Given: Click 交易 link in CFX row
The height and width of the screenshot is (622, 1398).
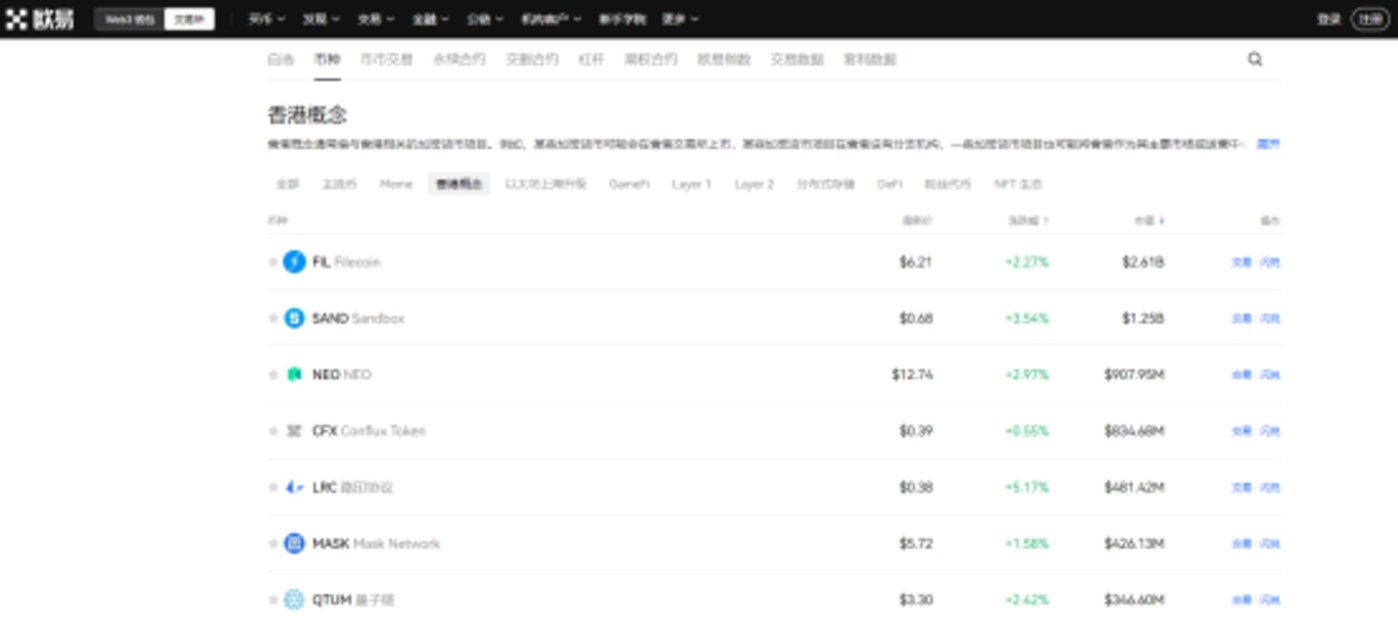Looking at the screenshot, I should (x=1241, y=431).
